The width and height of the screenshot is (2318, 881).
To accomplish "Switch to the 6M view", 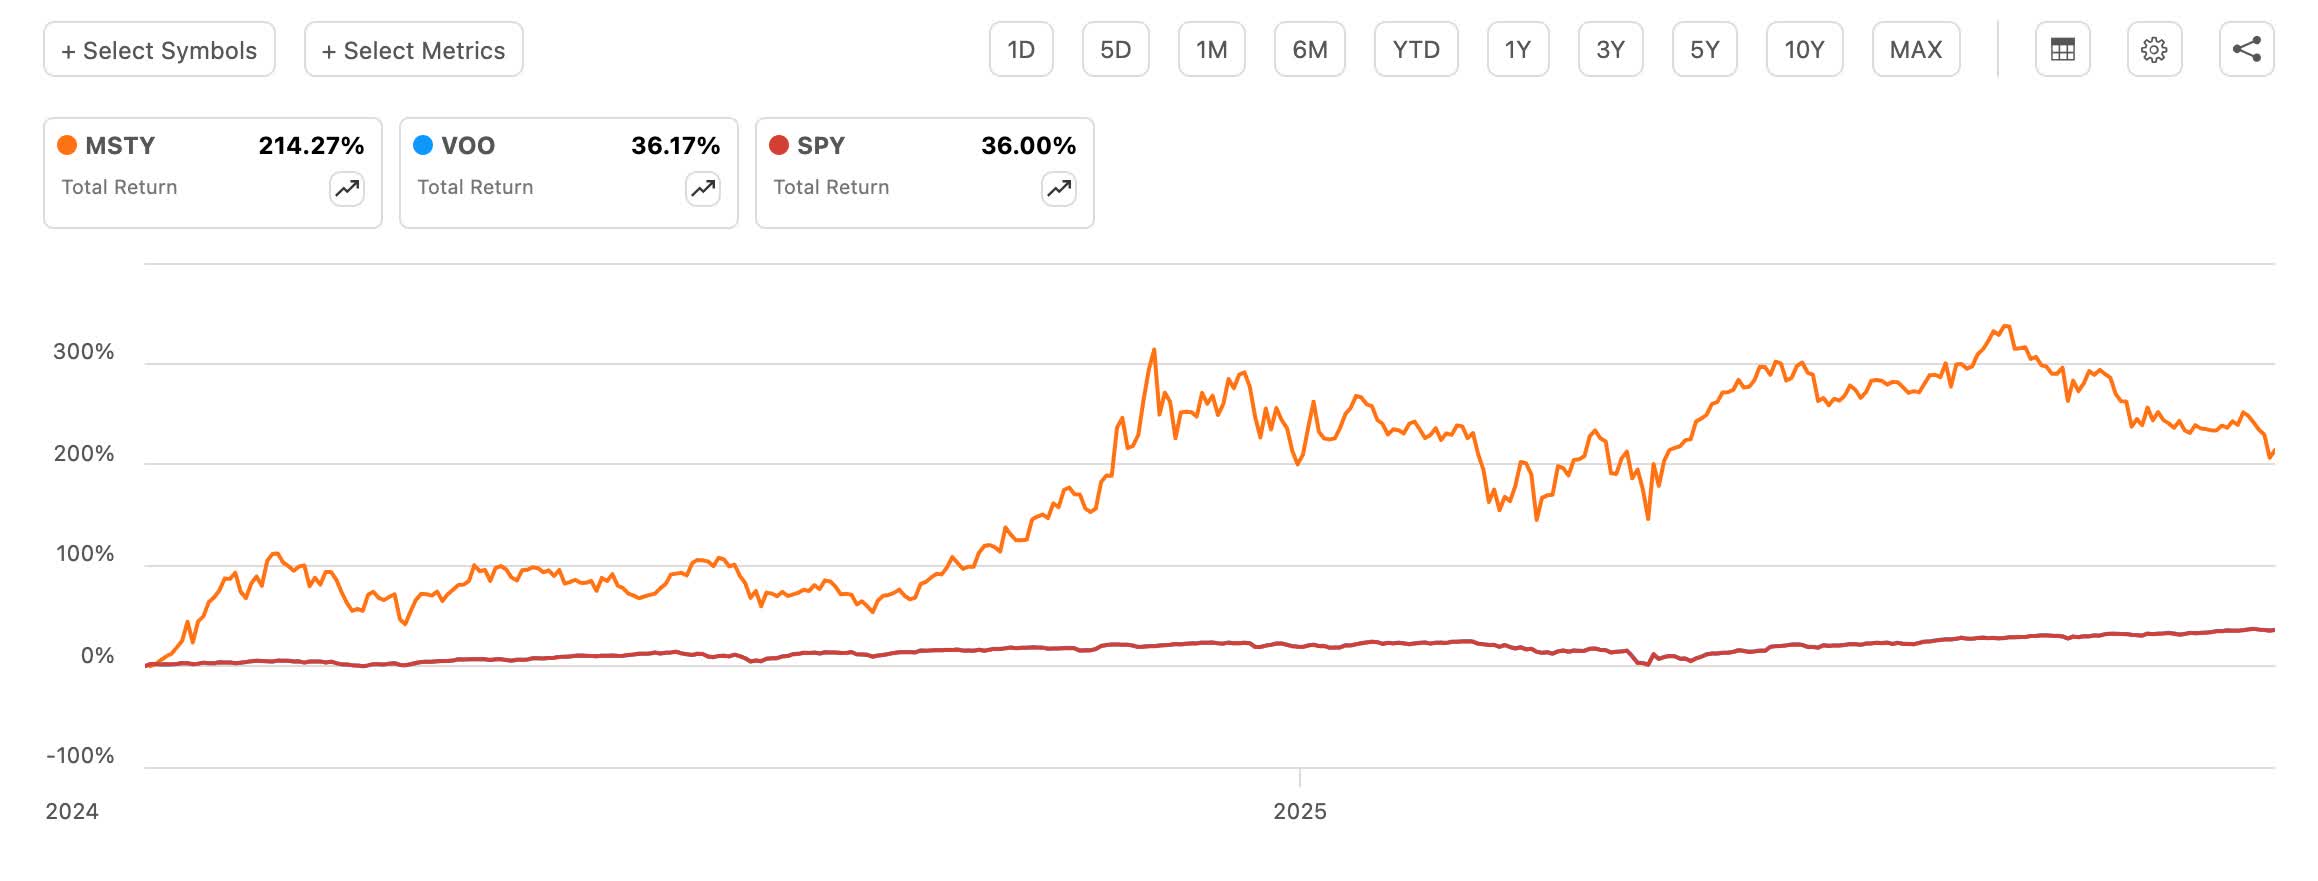I will point(1311,48).
